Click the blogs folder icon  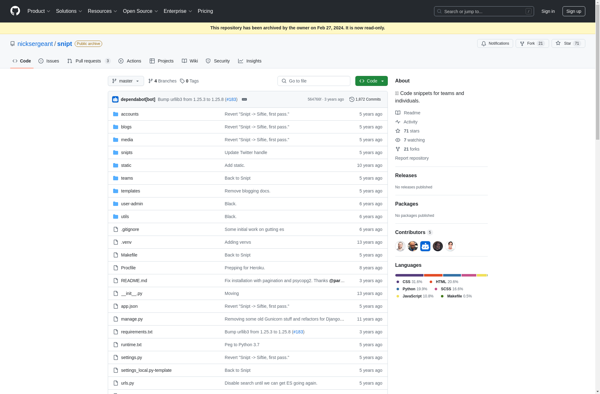click(116, 127)
